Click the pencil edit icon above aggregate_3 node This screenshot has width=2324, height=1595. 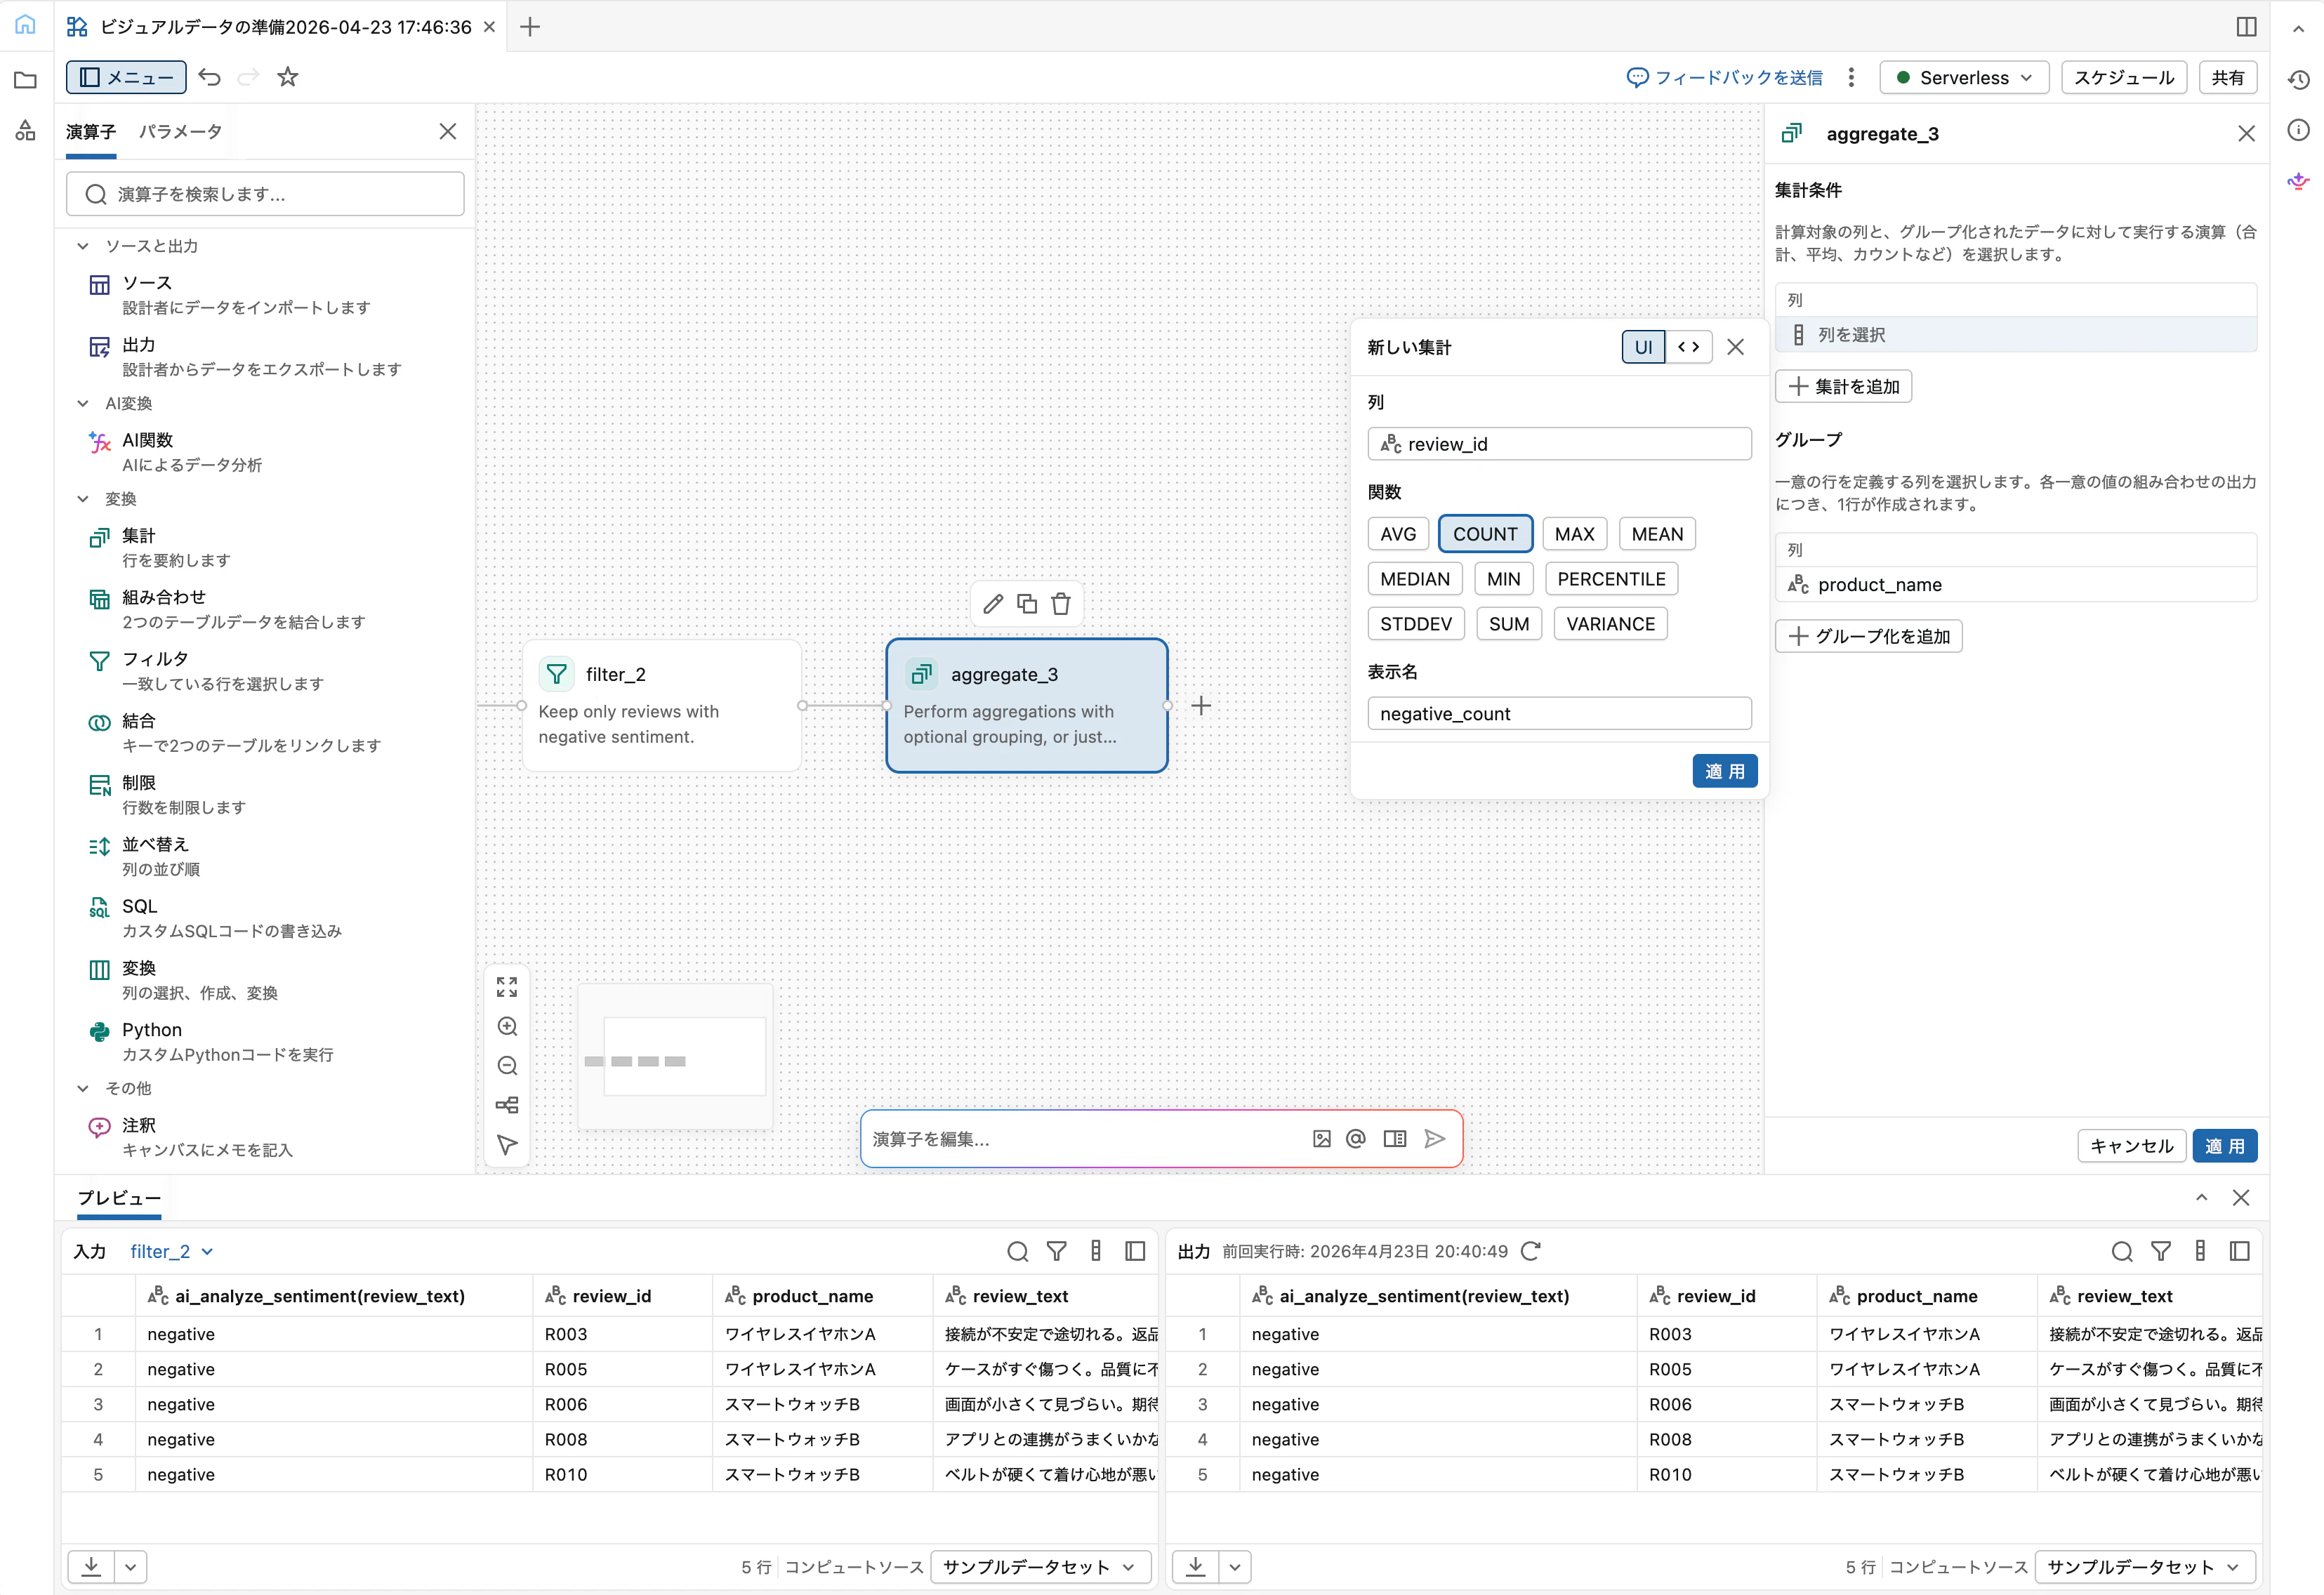(x=993, y=604)
